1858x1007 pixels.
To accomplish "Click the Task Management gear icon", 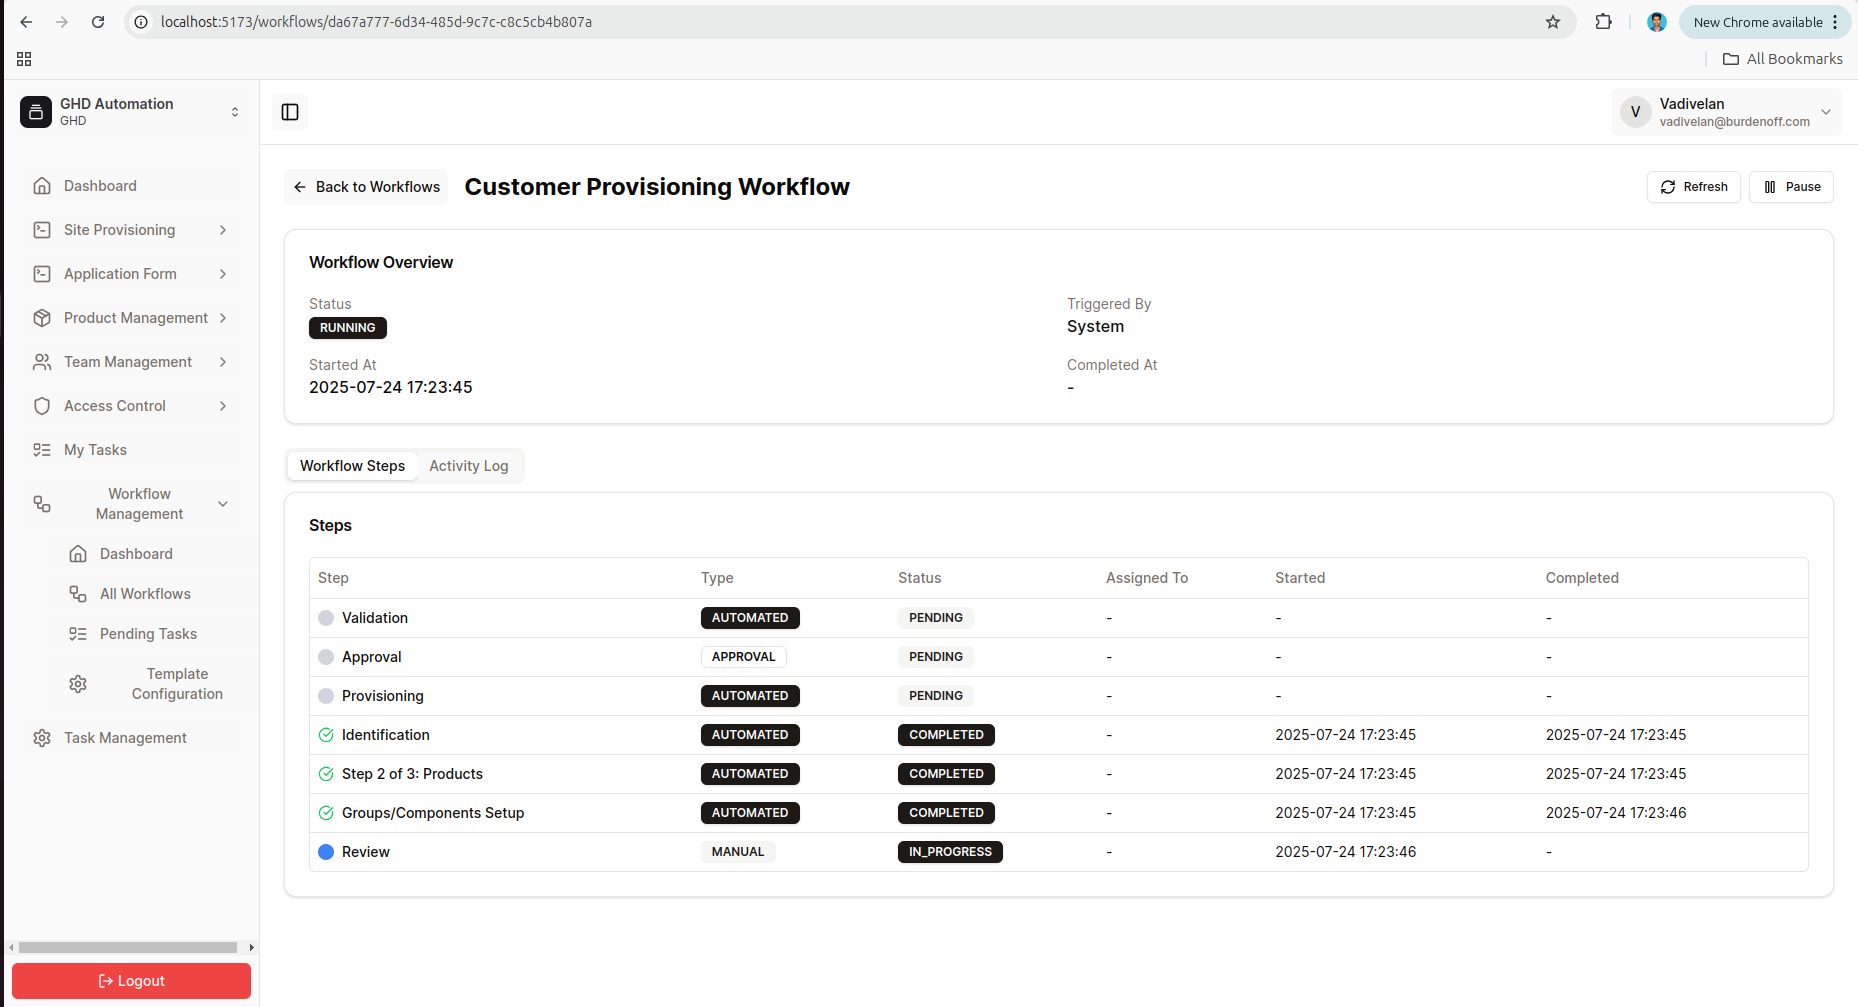I will point(42,738).
